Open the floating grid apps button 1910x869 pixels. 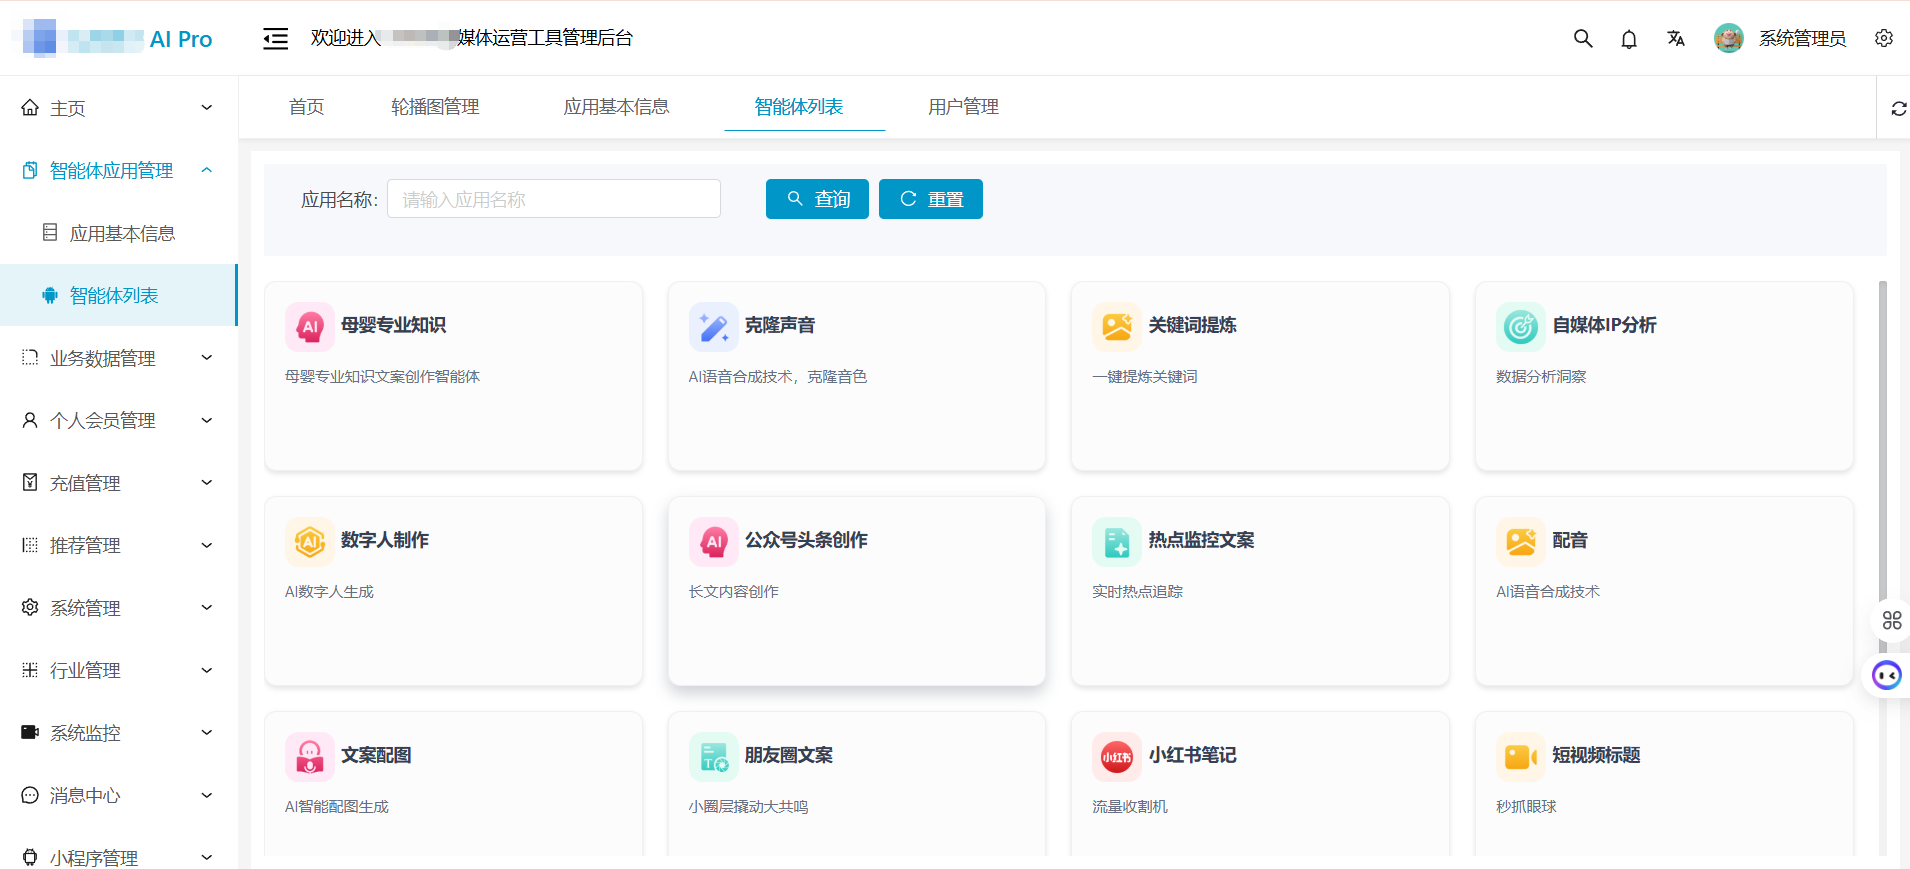[1891, 620]
